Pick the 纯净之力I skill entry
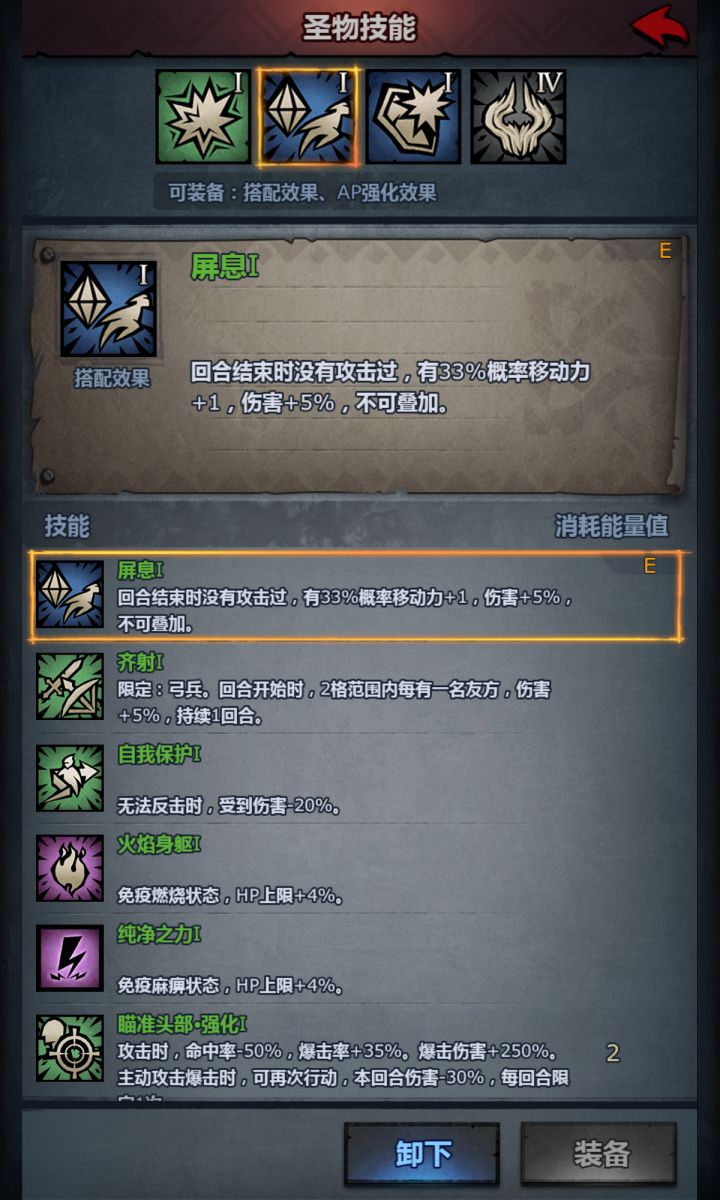 pos(355,959)
